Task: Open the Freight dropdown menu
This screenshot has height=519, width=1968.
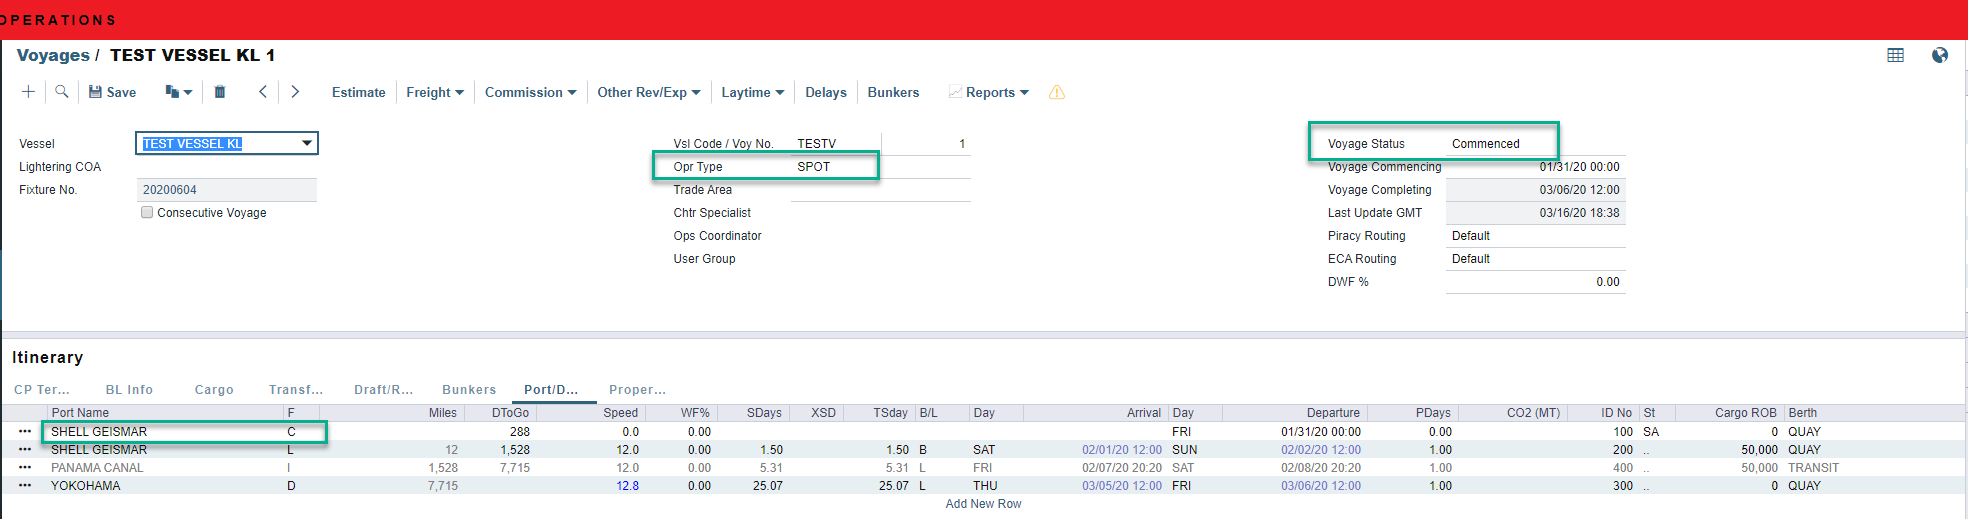Action: (x=435, y=93)
